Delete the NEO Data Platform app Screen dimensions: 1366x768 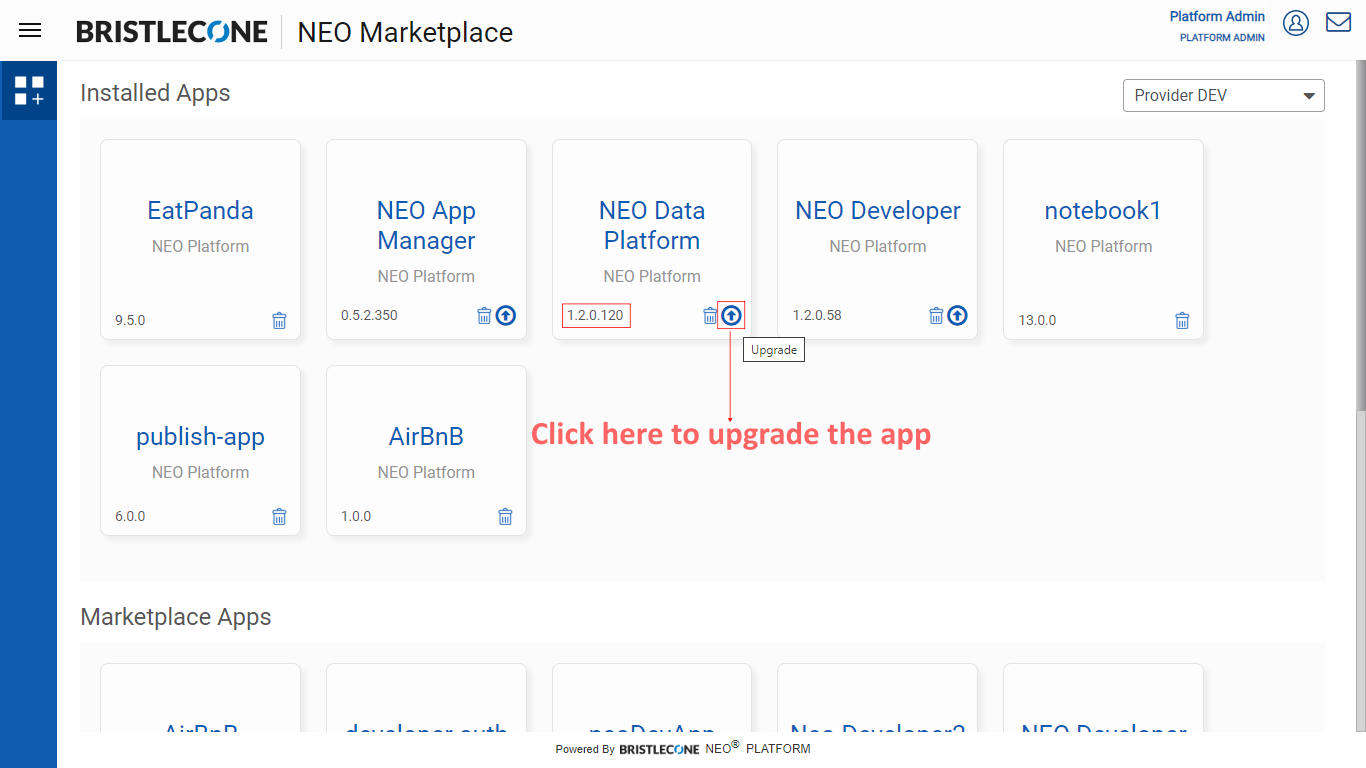pyautogui.click(x=710, y=316)
